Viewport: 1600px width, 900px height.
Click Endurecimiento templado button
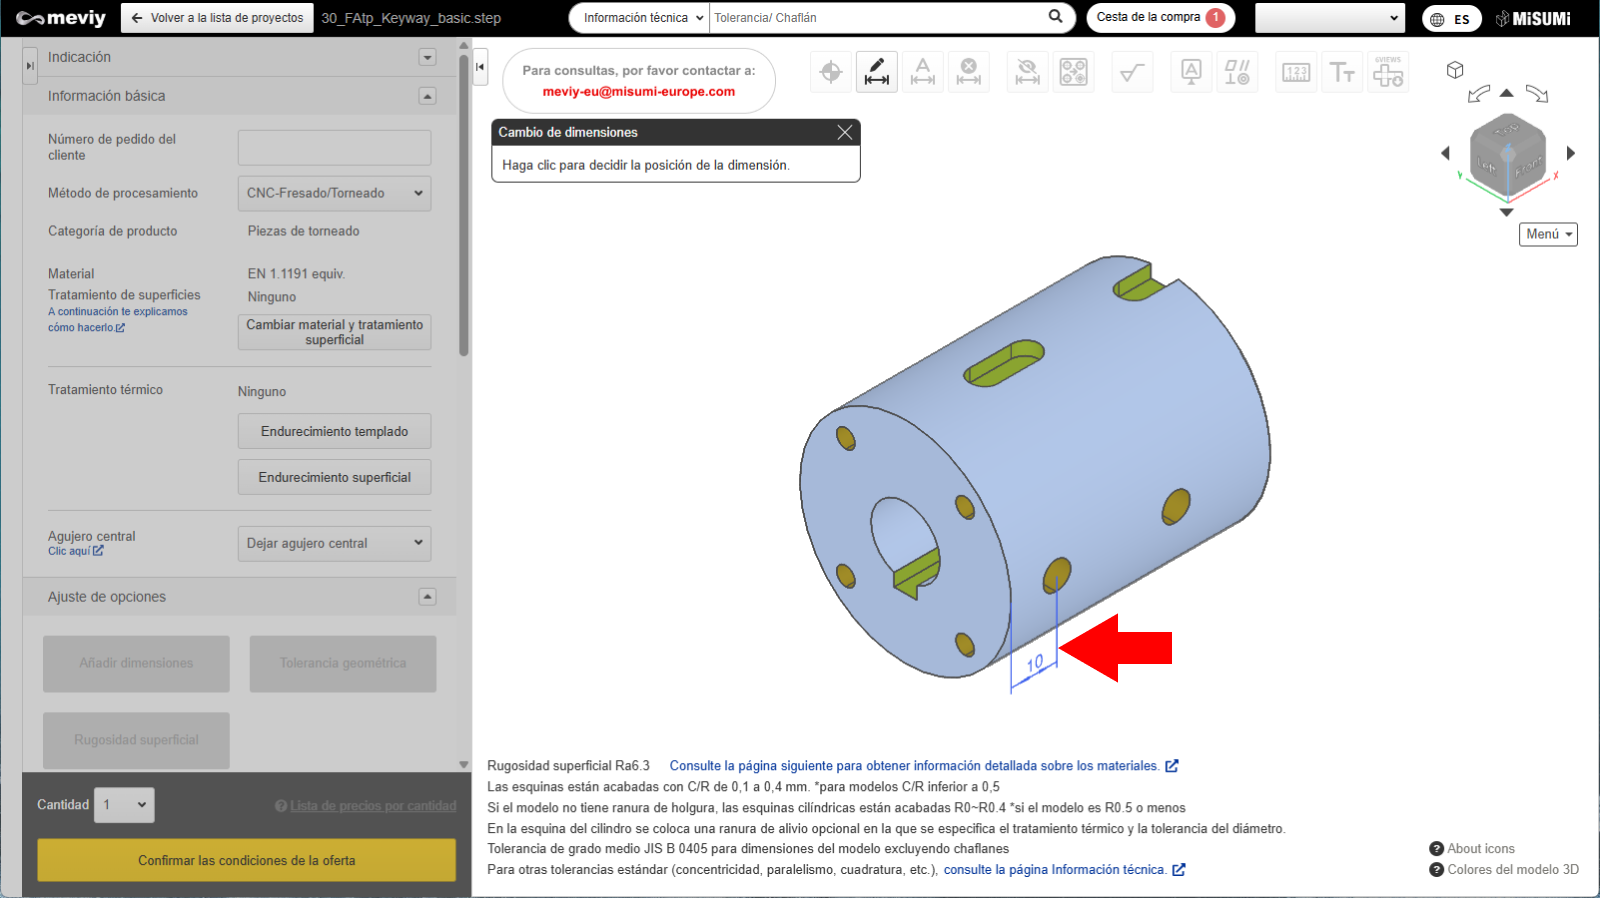[334, 431]
